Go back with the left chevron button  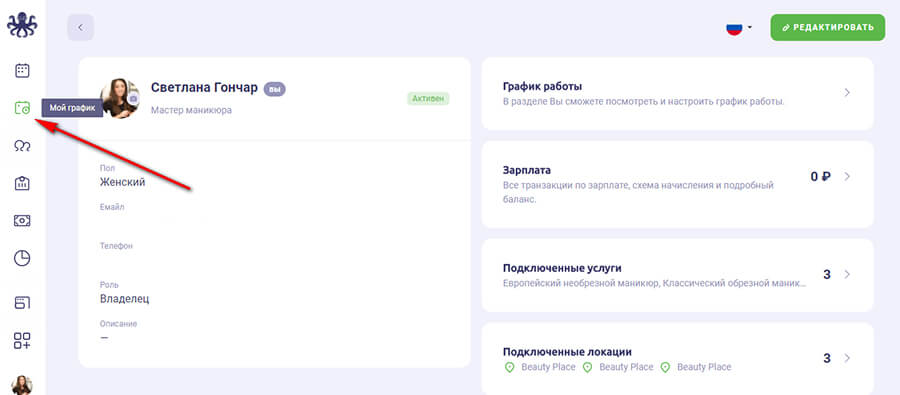coord(80,27)
